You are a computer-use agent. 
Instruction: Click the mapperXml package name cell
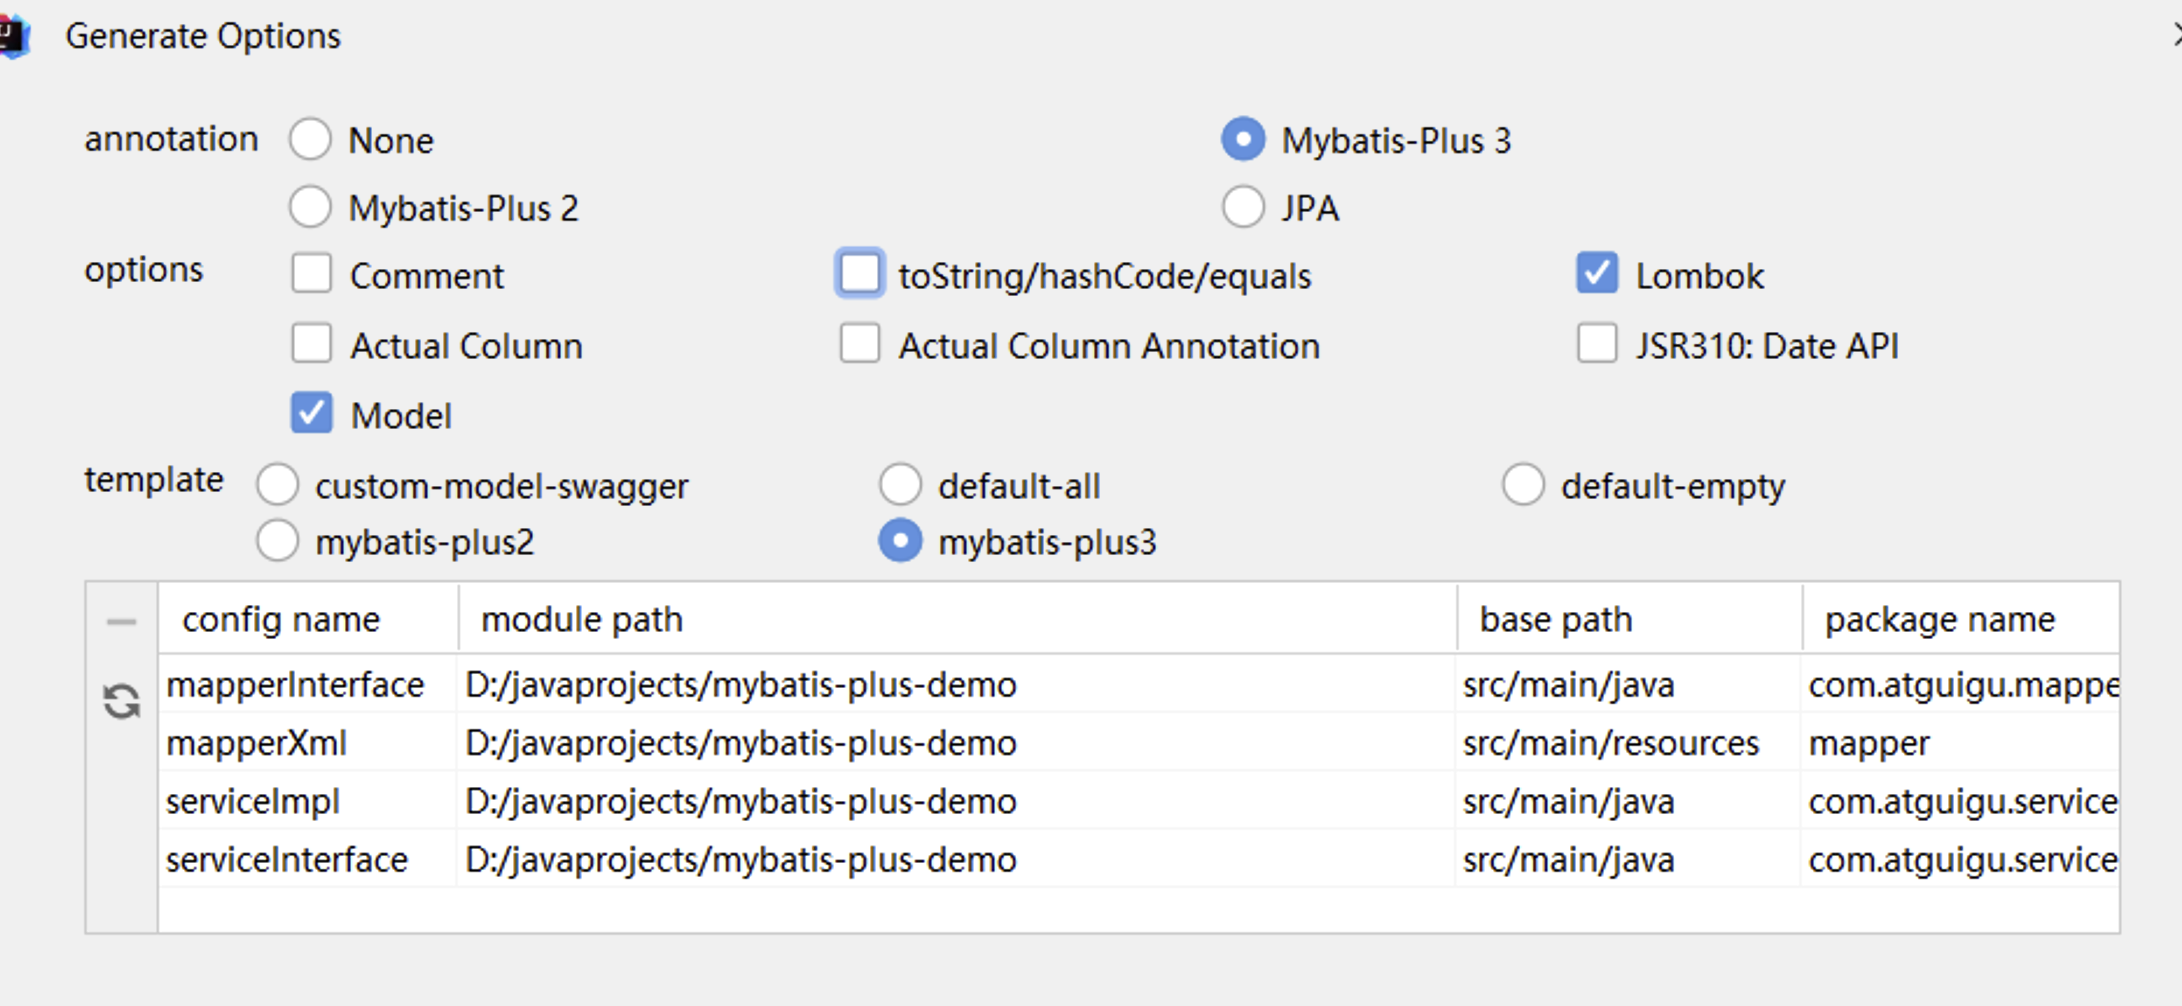[x=1958, y=743]
